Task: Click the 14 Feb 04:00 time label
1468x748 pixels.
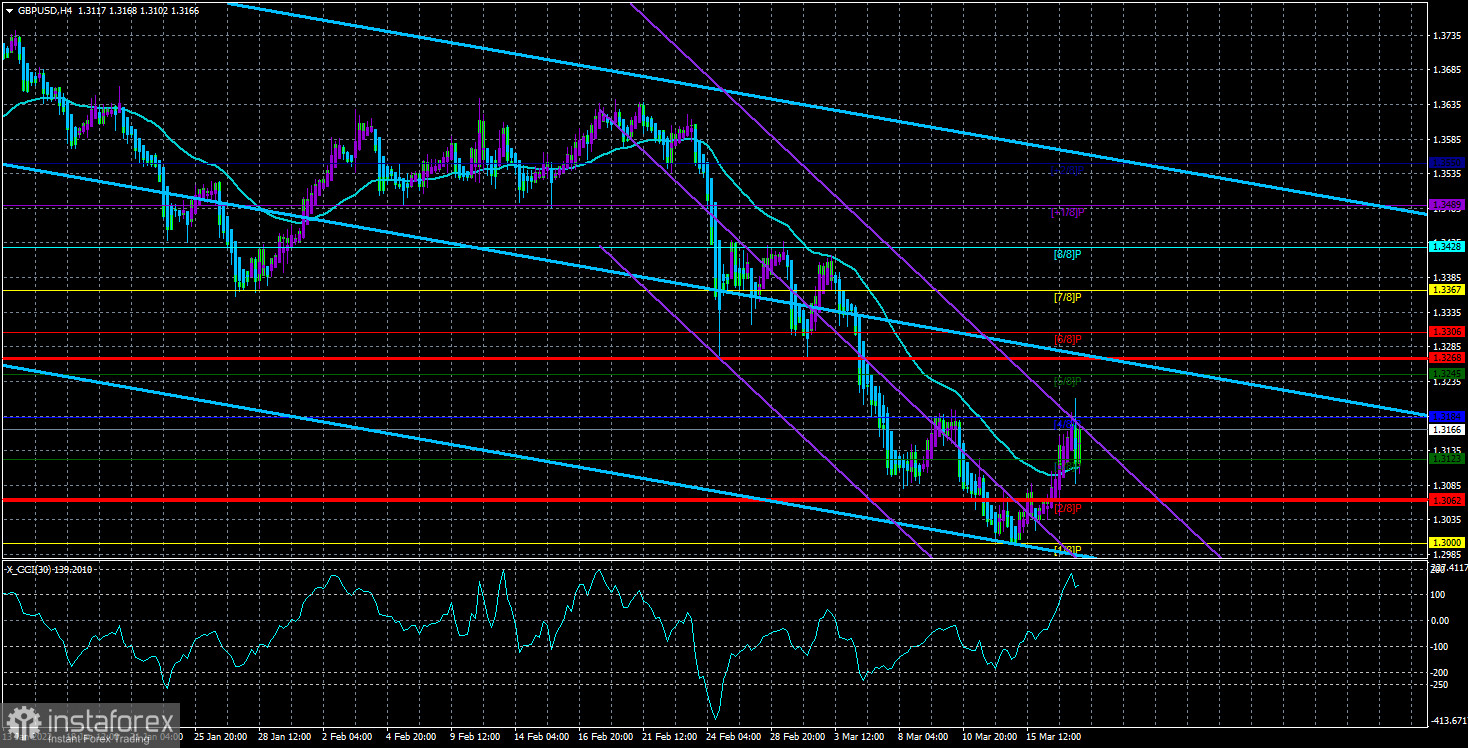Action: click(543, 737)
